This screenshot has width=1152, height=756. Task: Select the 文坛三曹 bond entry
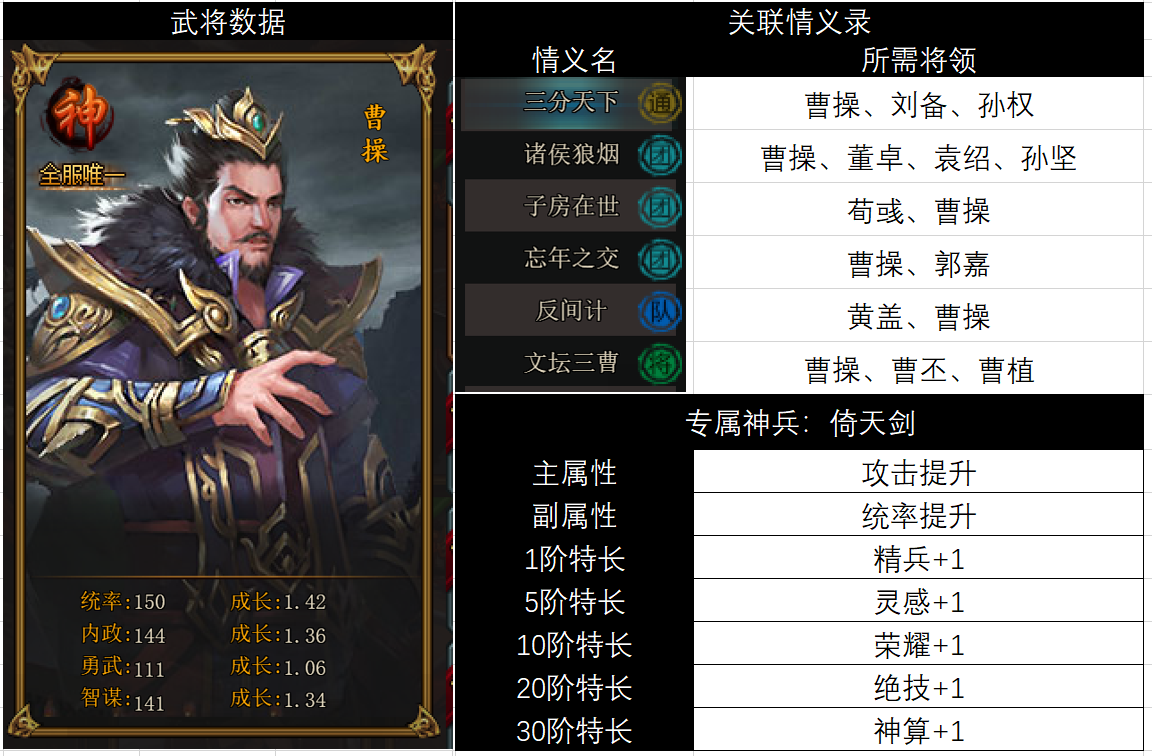point(572,364)
